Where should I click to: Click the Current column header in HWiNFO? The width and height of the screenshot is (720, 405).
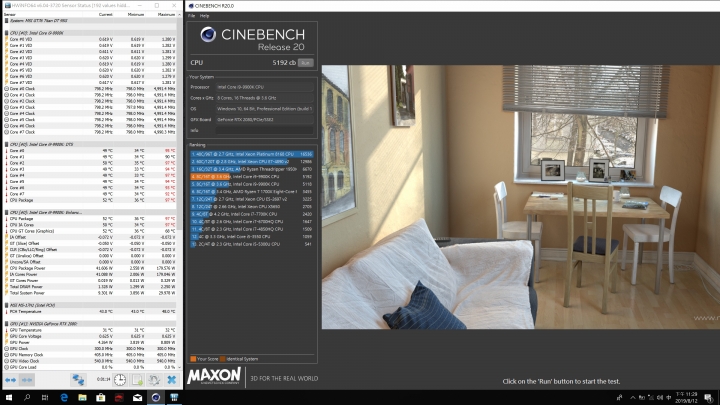106,15
